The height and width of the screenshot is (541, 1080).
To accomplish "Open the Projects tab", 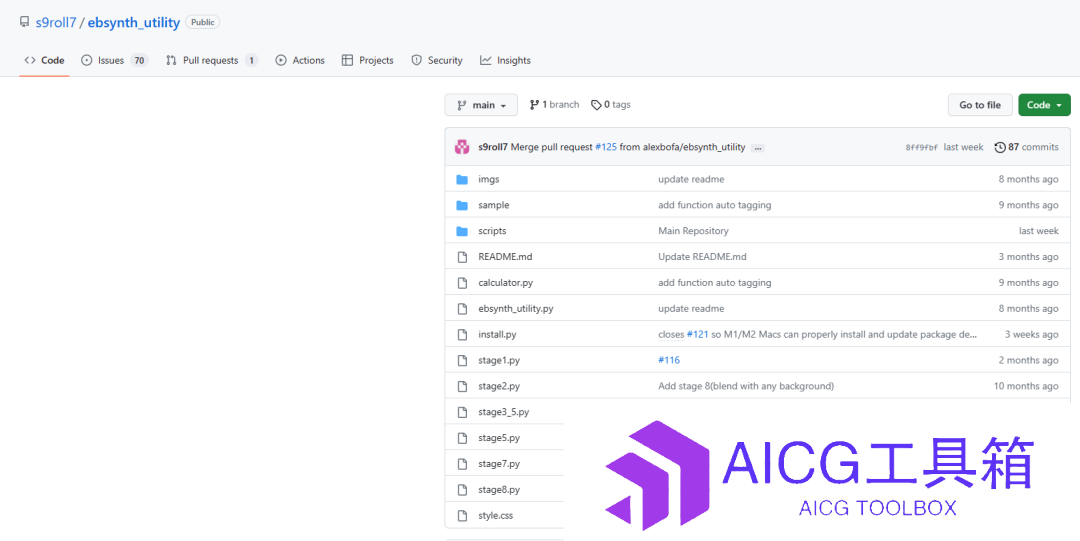I will pyautogui.click(x=367, y=61).
